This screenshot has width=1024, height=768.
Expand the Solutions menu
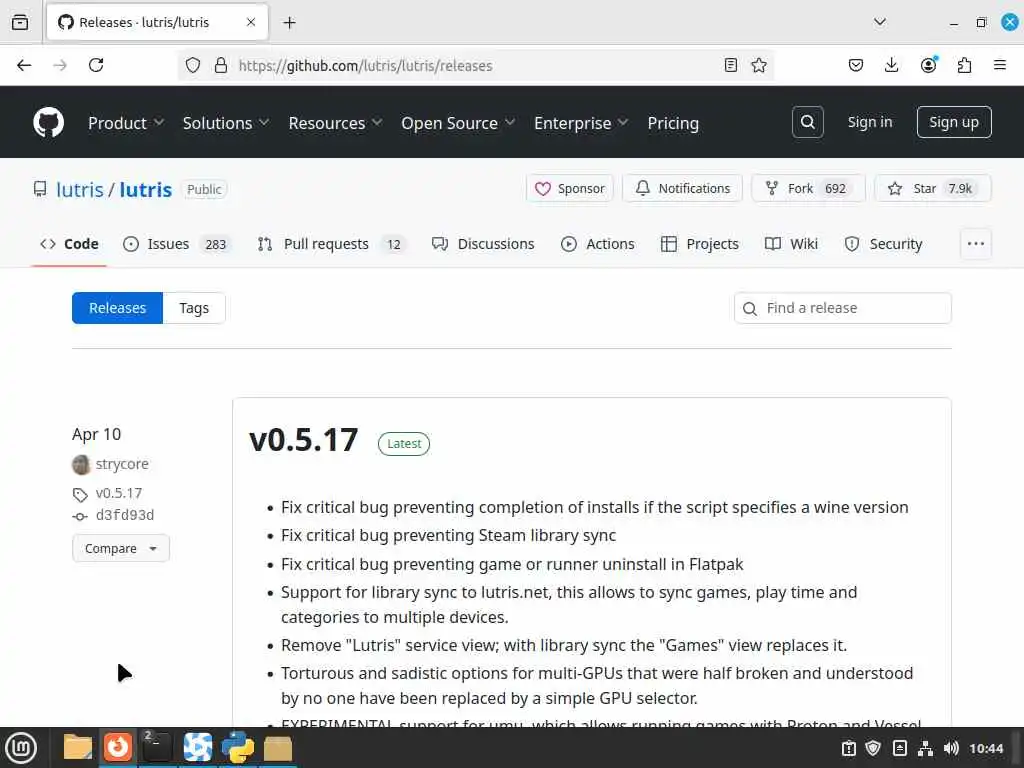point(226,123)
